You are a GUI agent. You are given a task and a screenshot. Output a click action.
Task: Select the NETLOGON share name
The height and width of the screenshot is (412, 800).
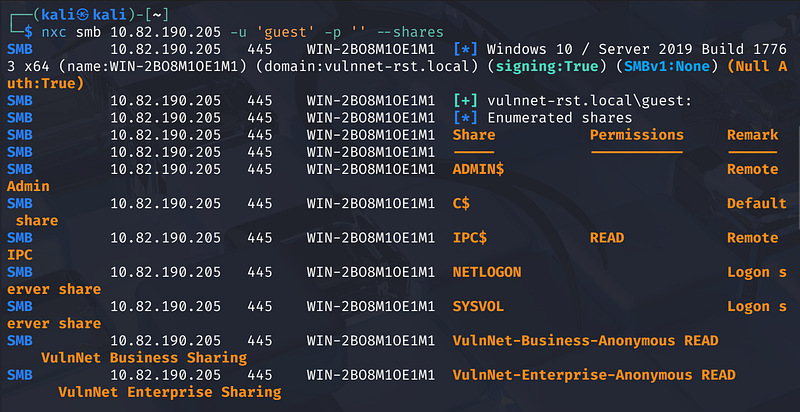click(x=487, y=272)
